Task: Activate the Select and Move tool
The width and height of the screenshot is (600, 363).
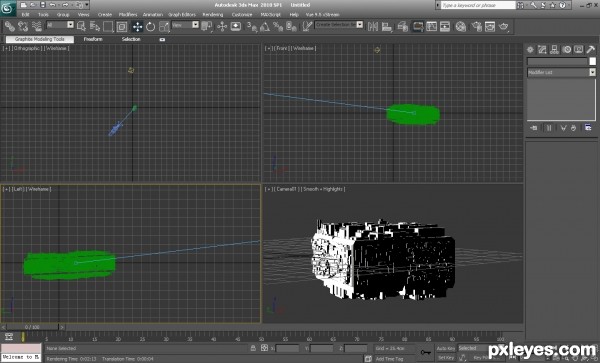Action: (x=137, y=26)
